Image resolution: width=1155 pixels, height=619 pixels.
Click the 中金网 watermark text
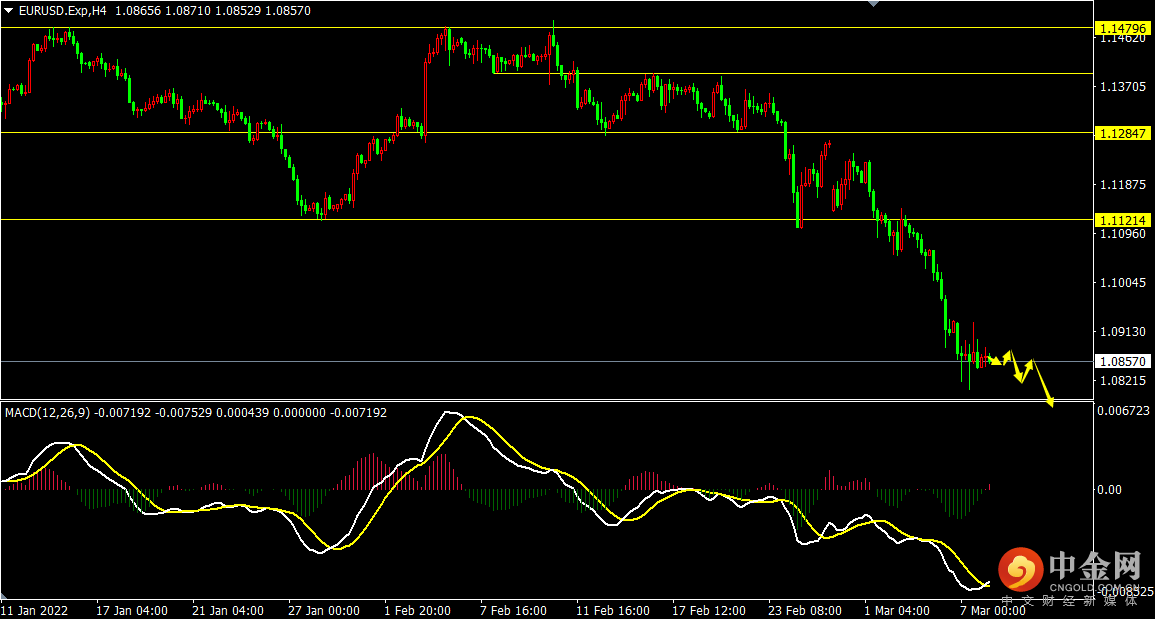(1095, 567)
